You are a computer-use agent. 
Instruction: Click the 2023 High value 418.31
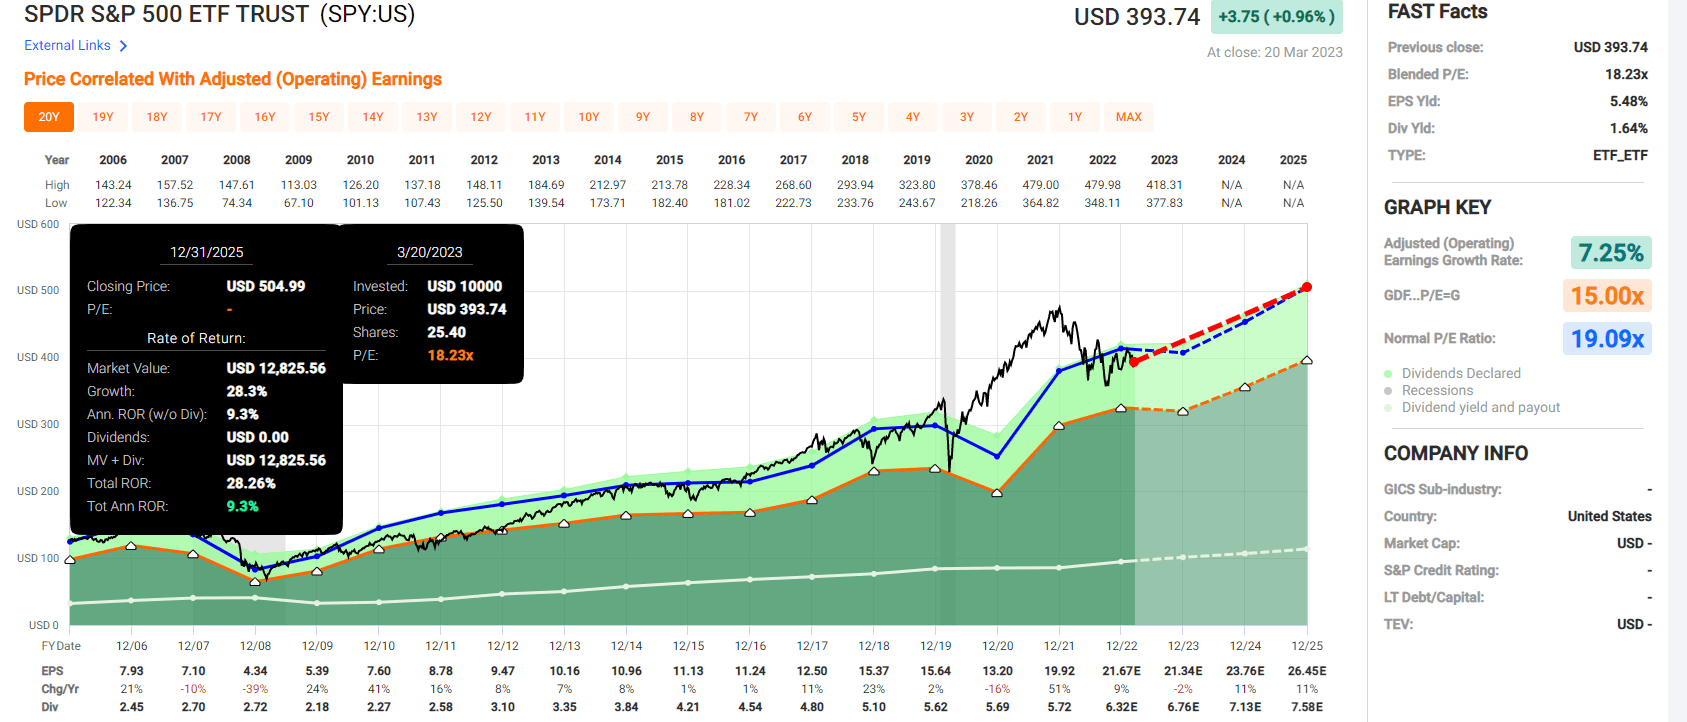(x=1164, y=185)
